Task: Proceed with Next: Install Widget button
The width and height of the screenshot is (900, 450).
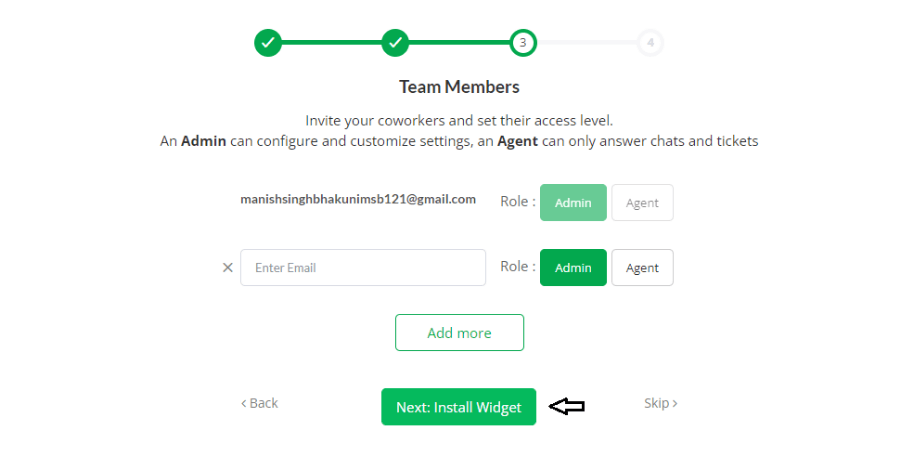Action: [x=459, y=407]
